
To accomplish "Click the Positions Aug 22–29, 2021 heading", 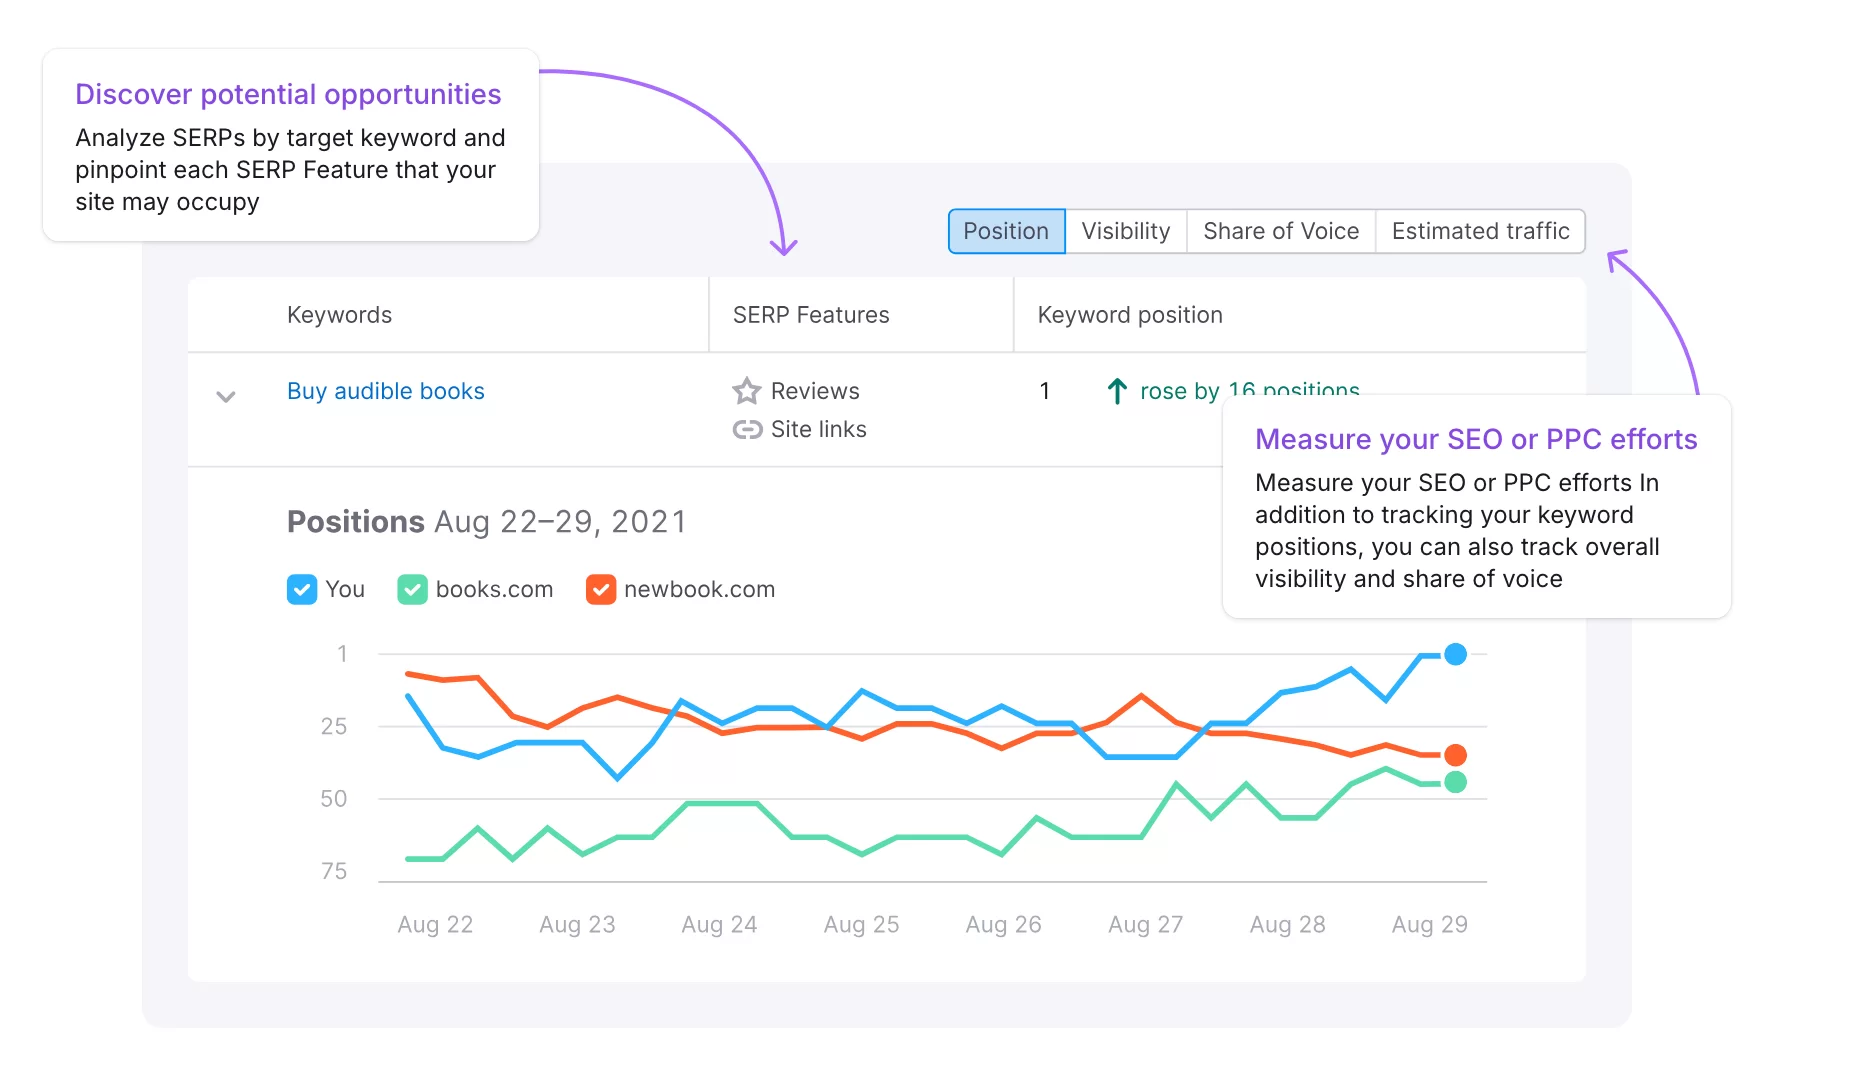I will (487, 522).
